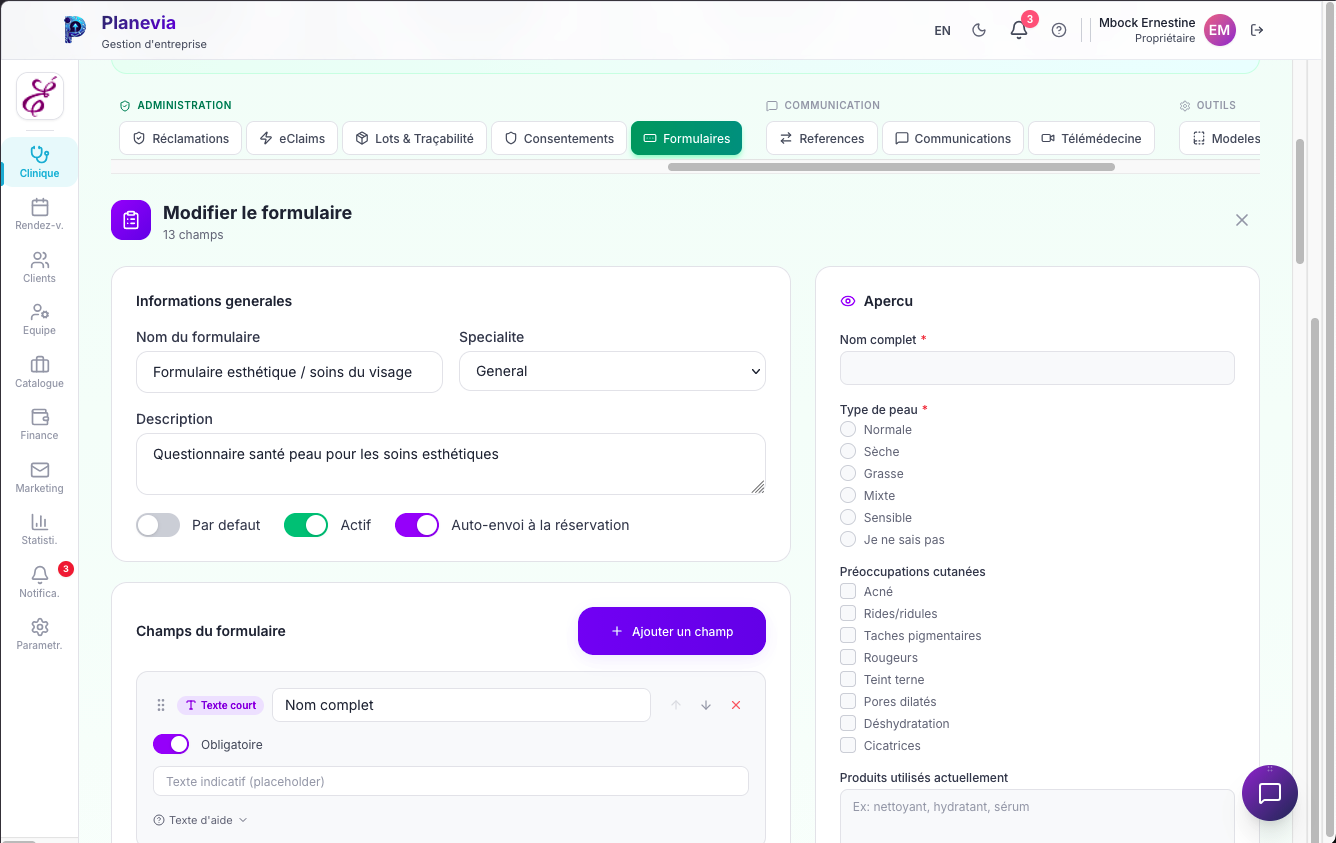1336x843 pixels.
Task: Move Nom complet field up
Action: coord(676,705)
